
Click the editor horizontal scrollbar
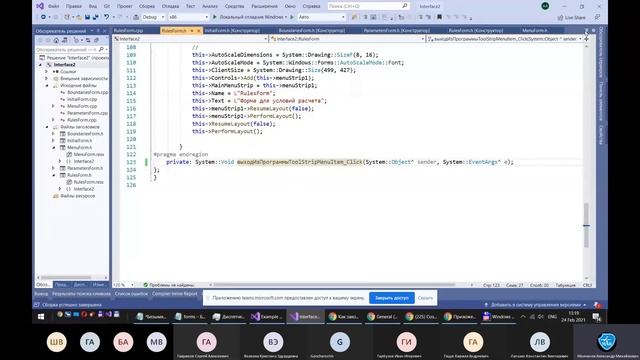pos(335,285)
